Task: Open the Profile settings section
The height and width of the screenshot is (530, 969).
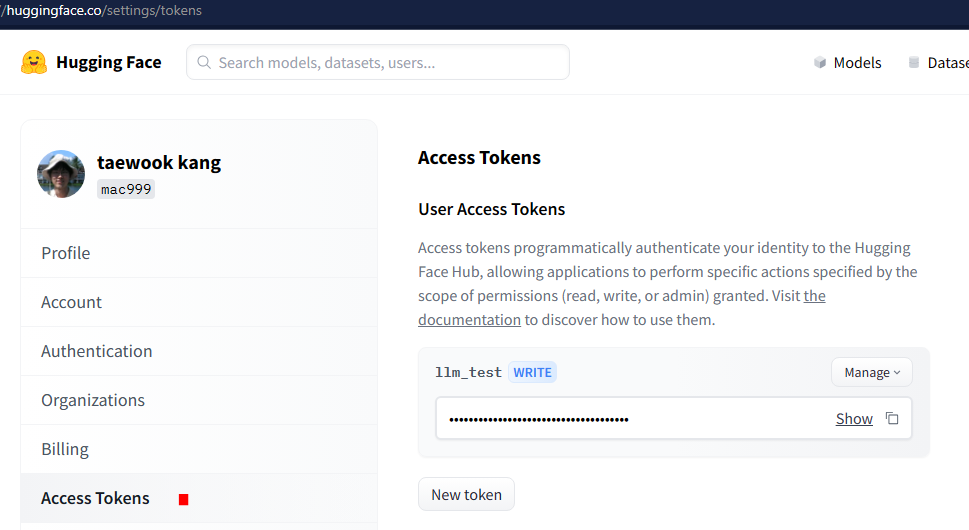Action: [199, 253]
